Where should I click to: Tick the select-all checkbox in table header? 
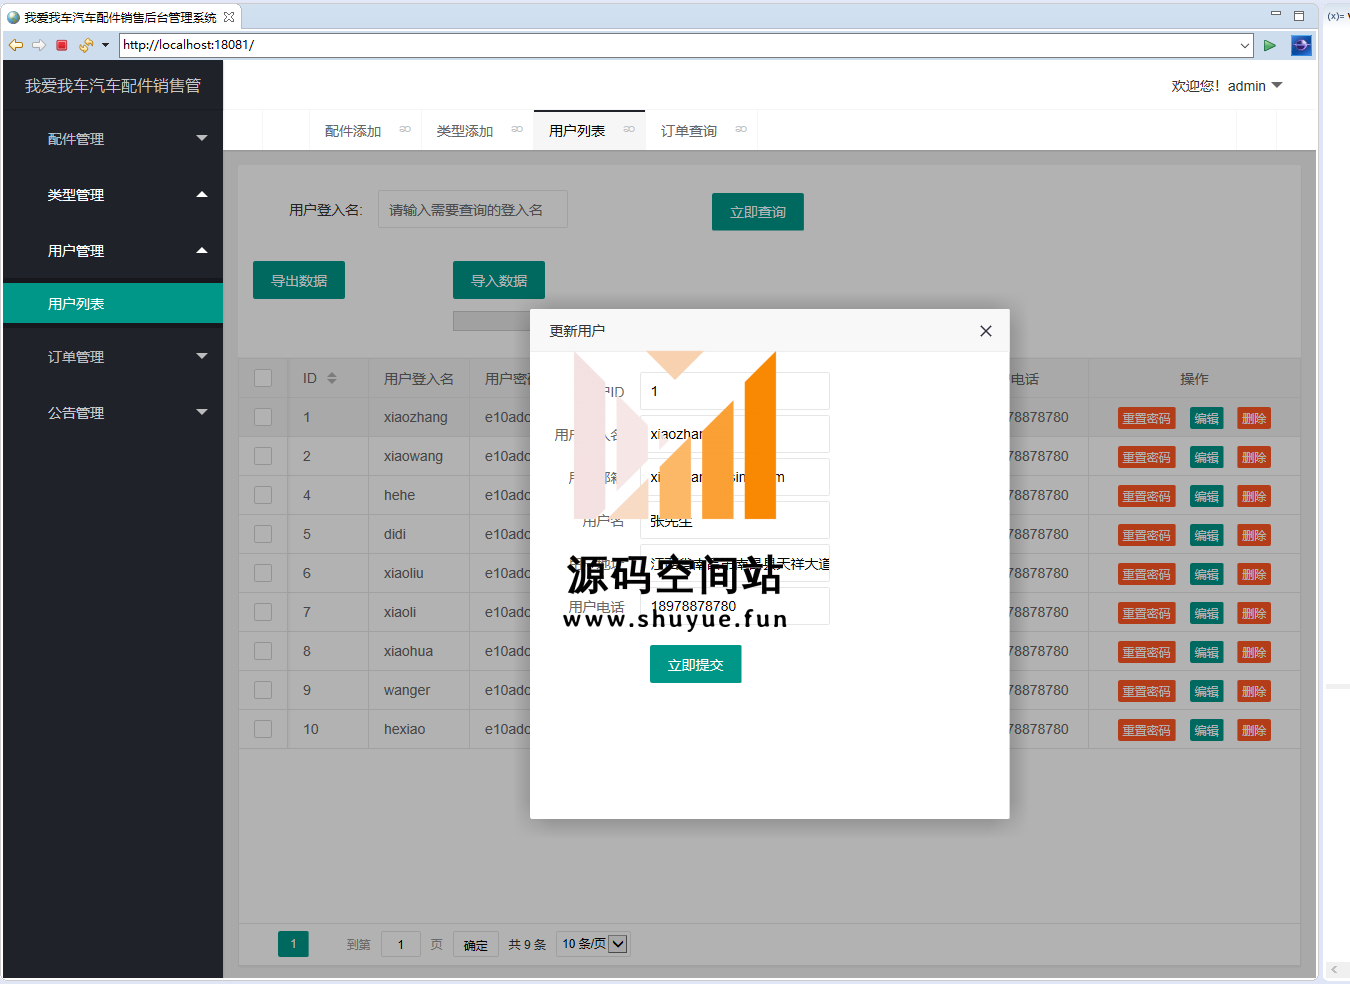click(x=263, y=378)
